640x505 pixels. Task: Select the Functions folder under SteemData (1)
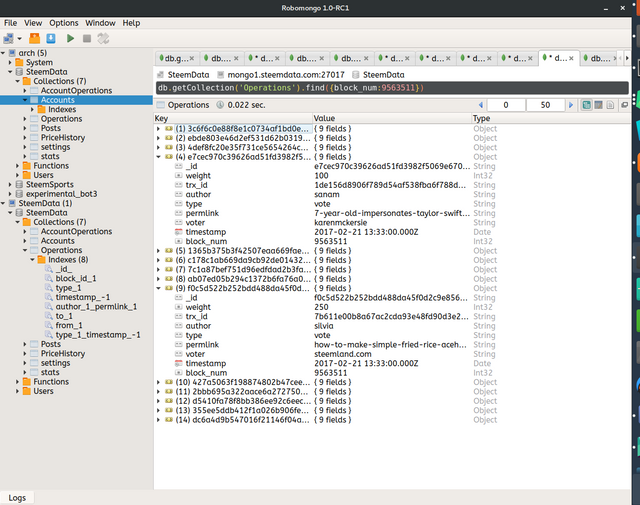[x=51, y=382]
